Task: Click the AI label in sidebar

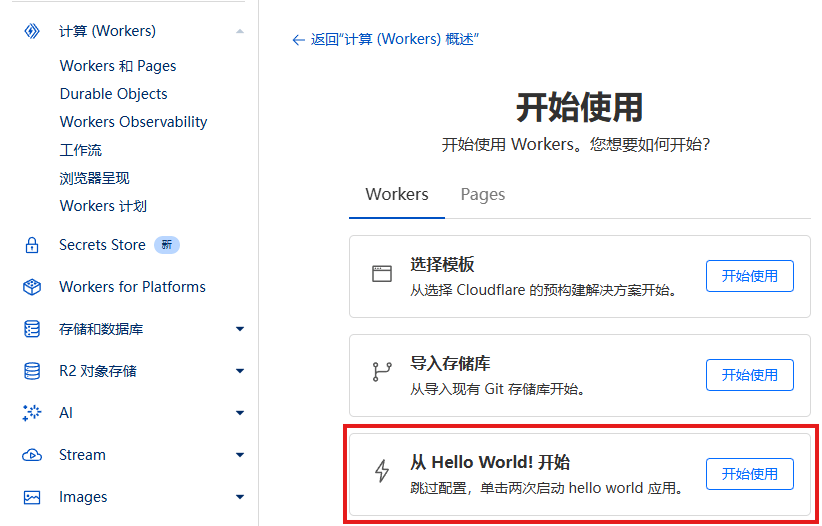Action: click(66, 413)
